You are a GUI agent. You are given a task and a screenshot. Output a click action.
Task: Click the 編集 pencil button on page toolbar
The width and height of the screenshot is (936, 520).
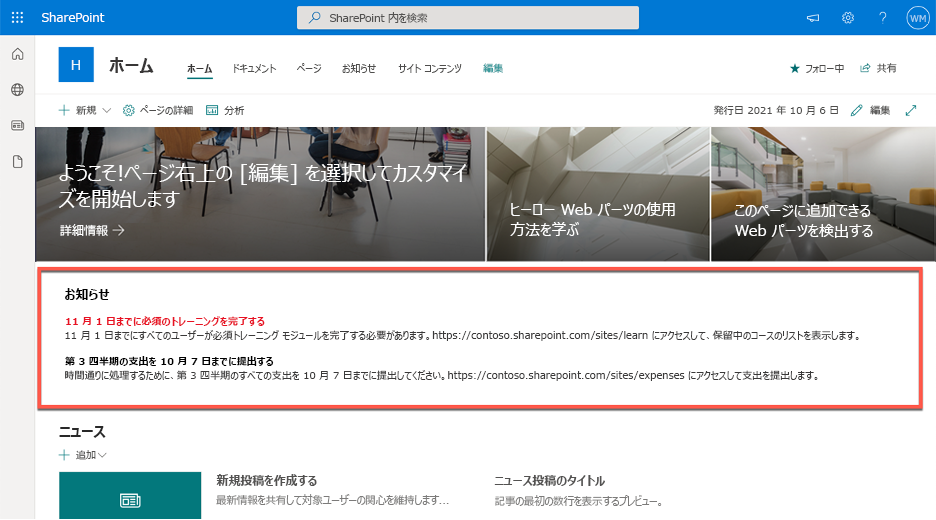[870, 110]
